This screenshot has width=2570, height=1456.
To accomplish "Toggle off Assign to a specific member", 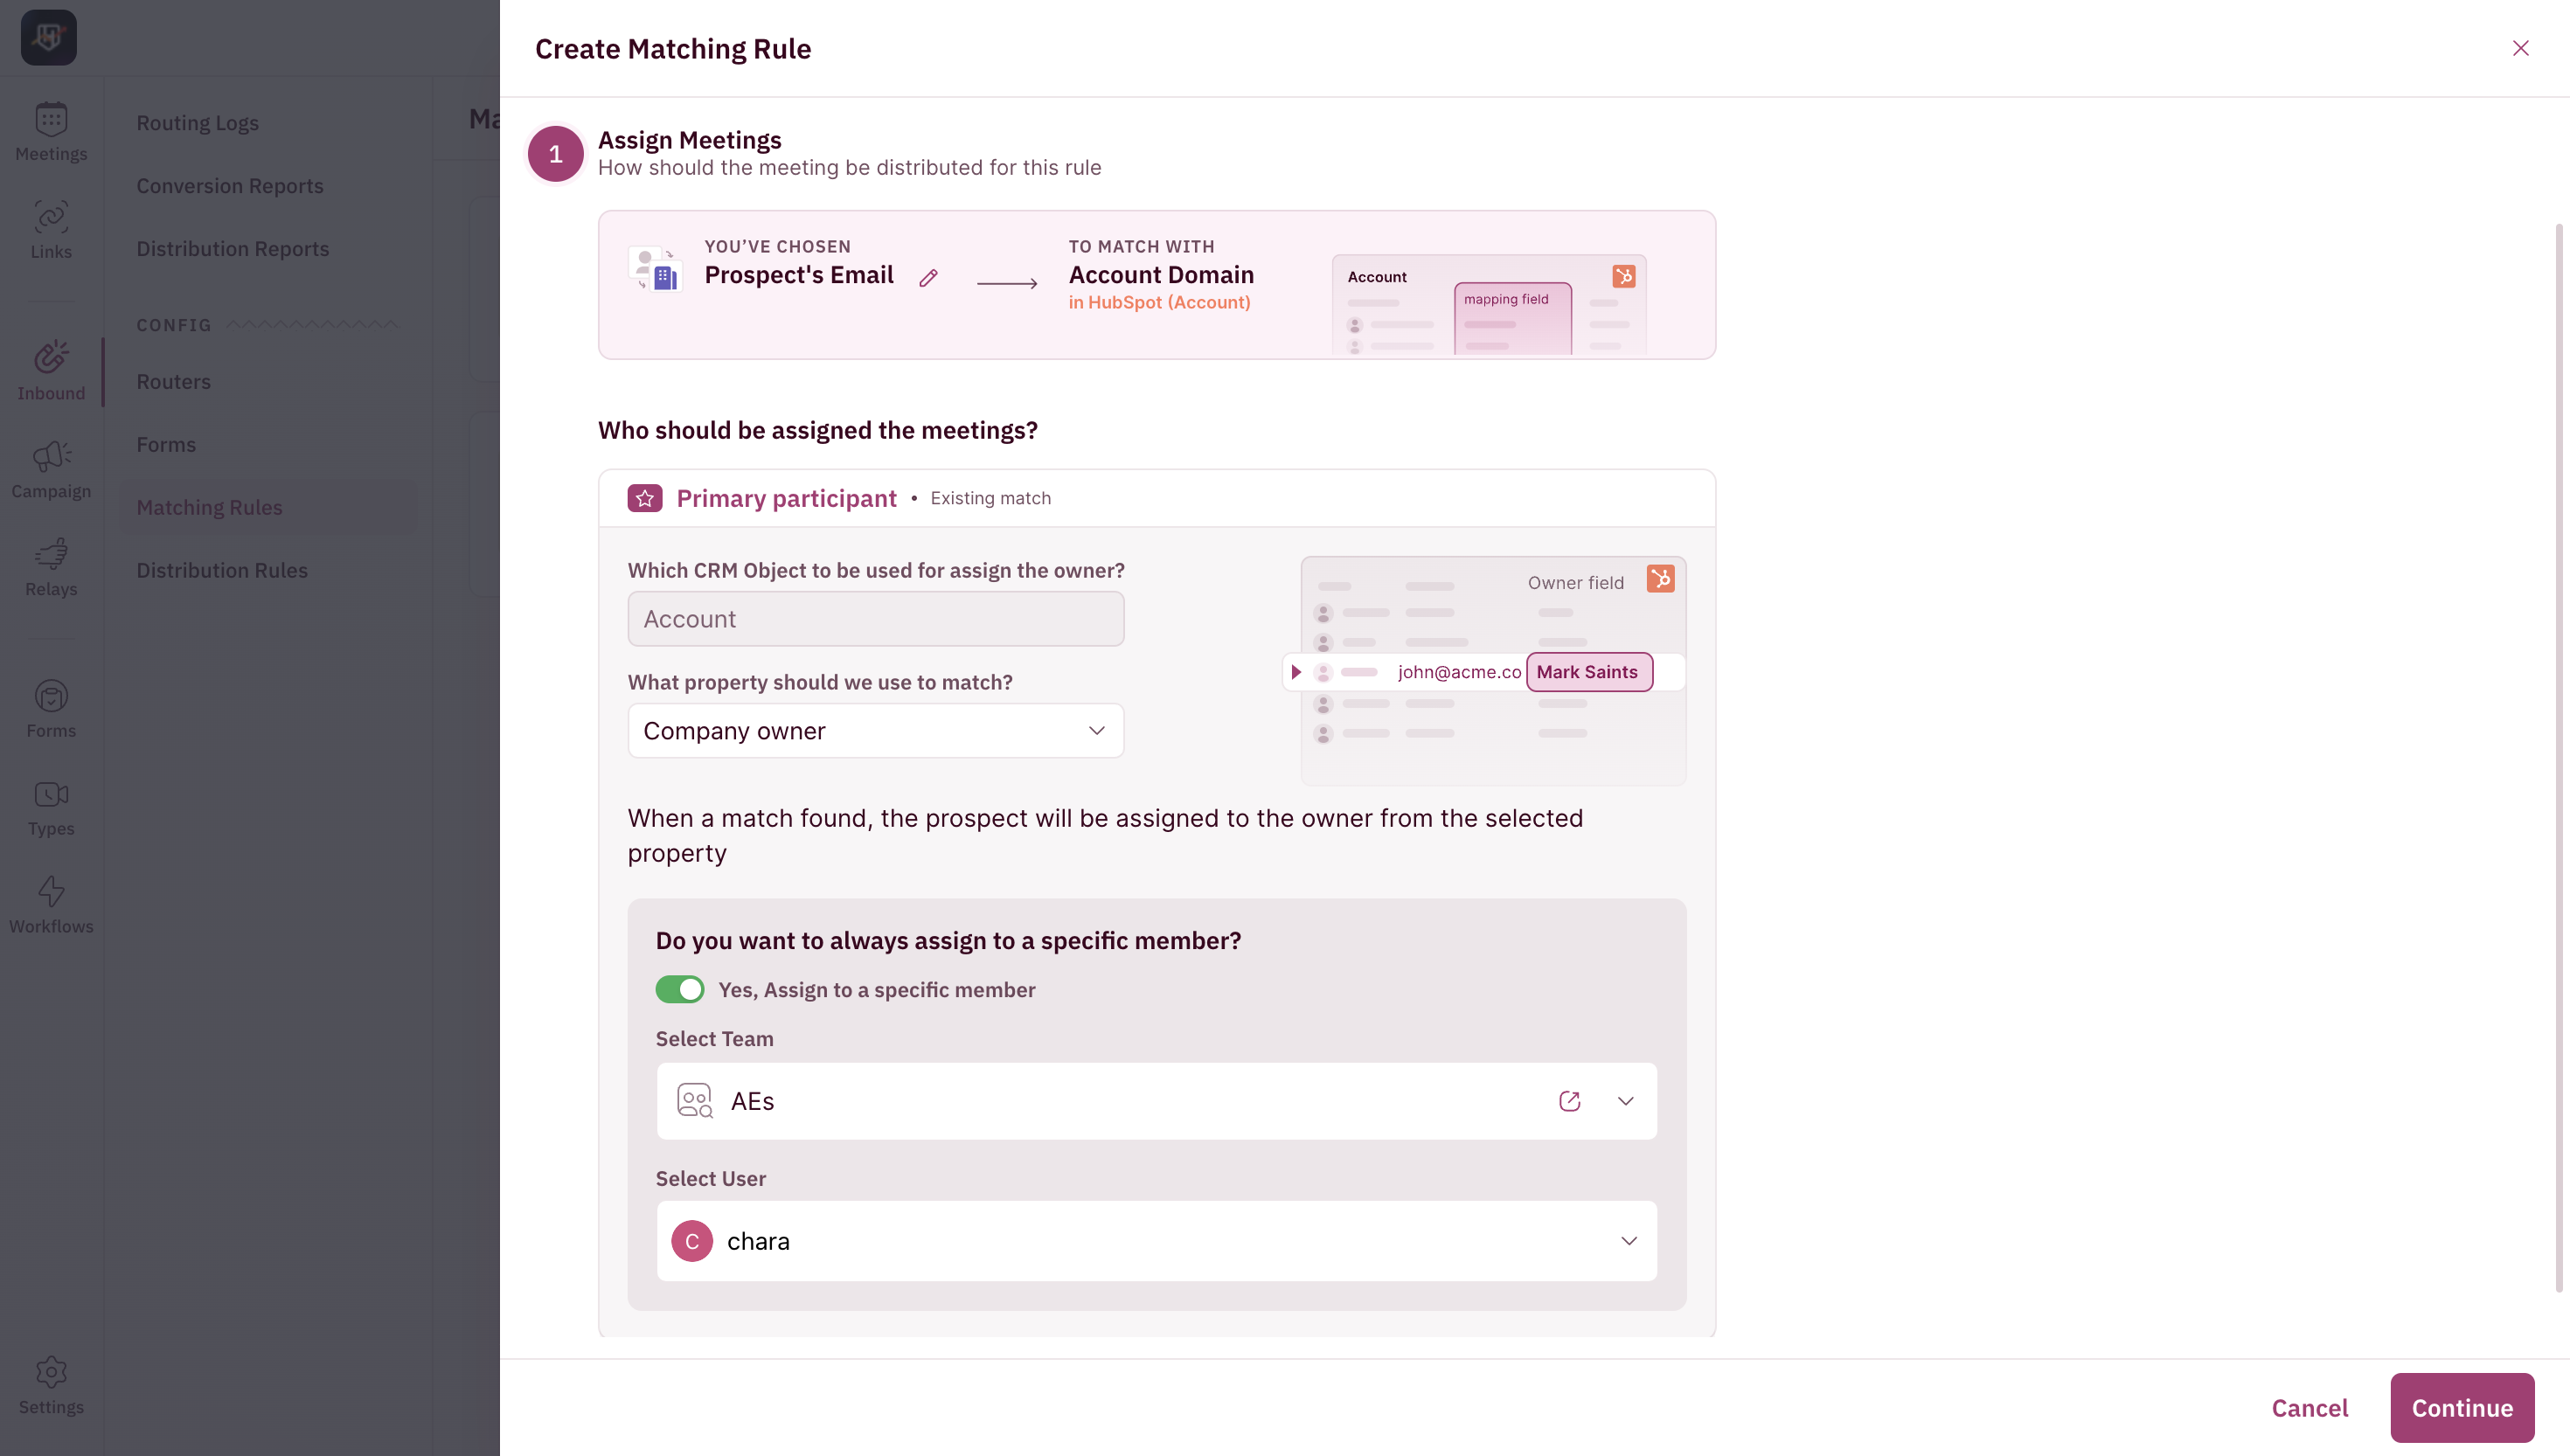I will click(x=680, y=989).
